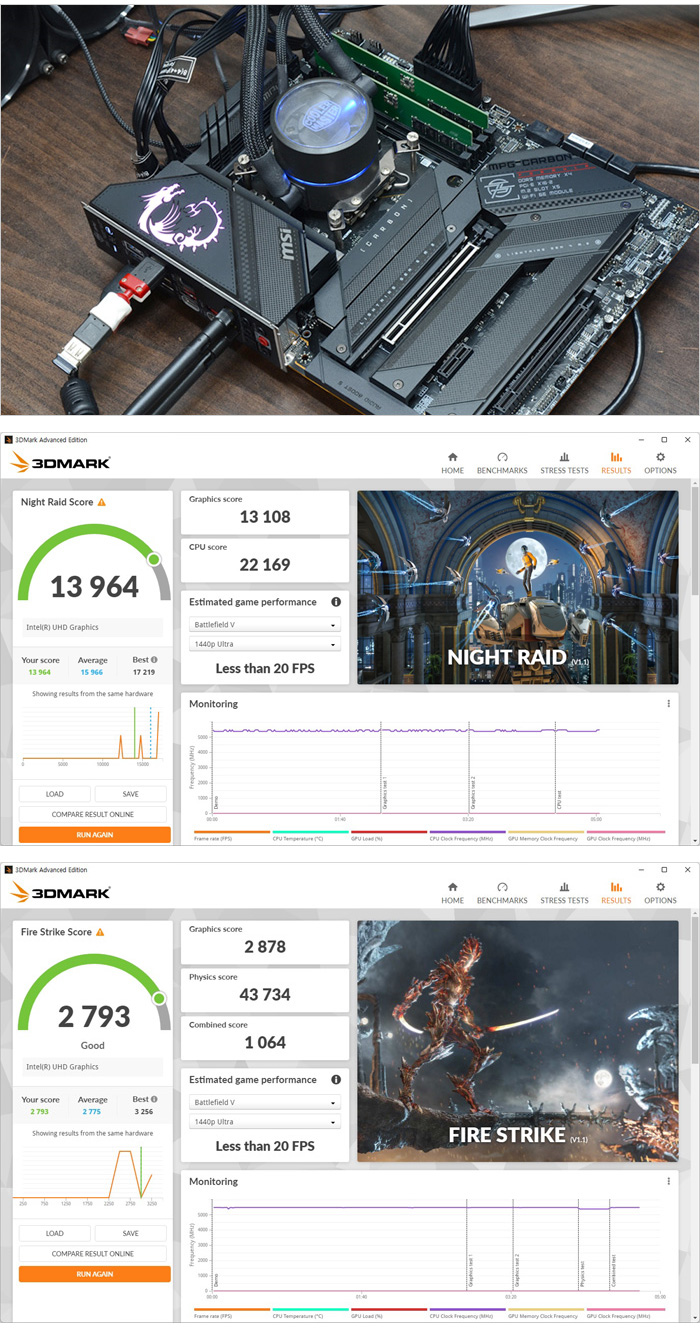This screenshot has height=1328, width=700.
Task: Click RUN AGAIN in Night Raid window
Action: (x=95, y=834)
